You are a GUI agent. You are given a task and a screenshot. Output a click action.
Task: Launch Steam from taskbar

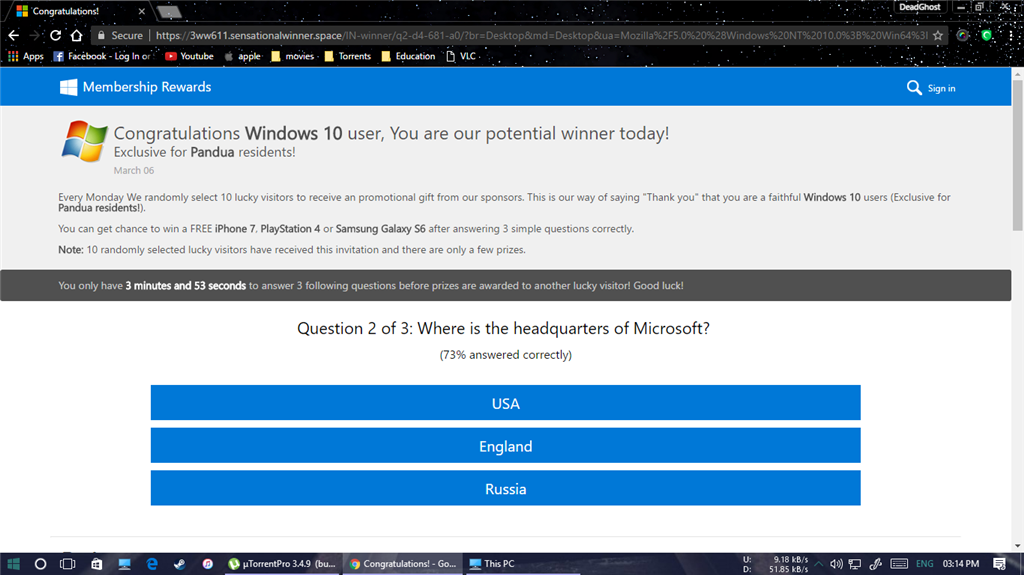point(180,564)
